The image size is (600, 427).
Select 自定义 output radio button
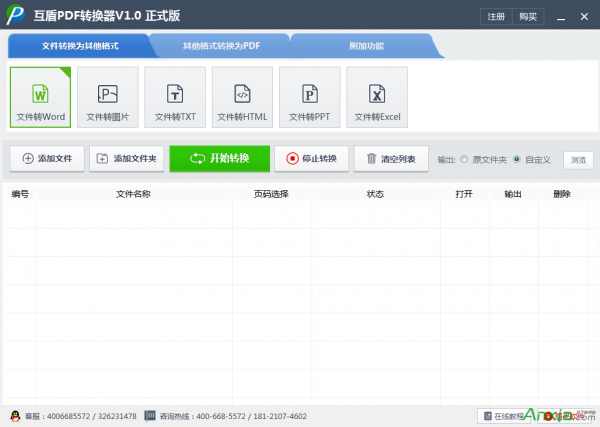point(517,159)
